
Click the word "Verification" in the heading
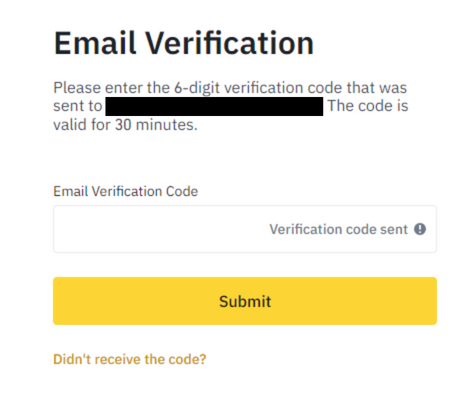click(x=229, y=43)
